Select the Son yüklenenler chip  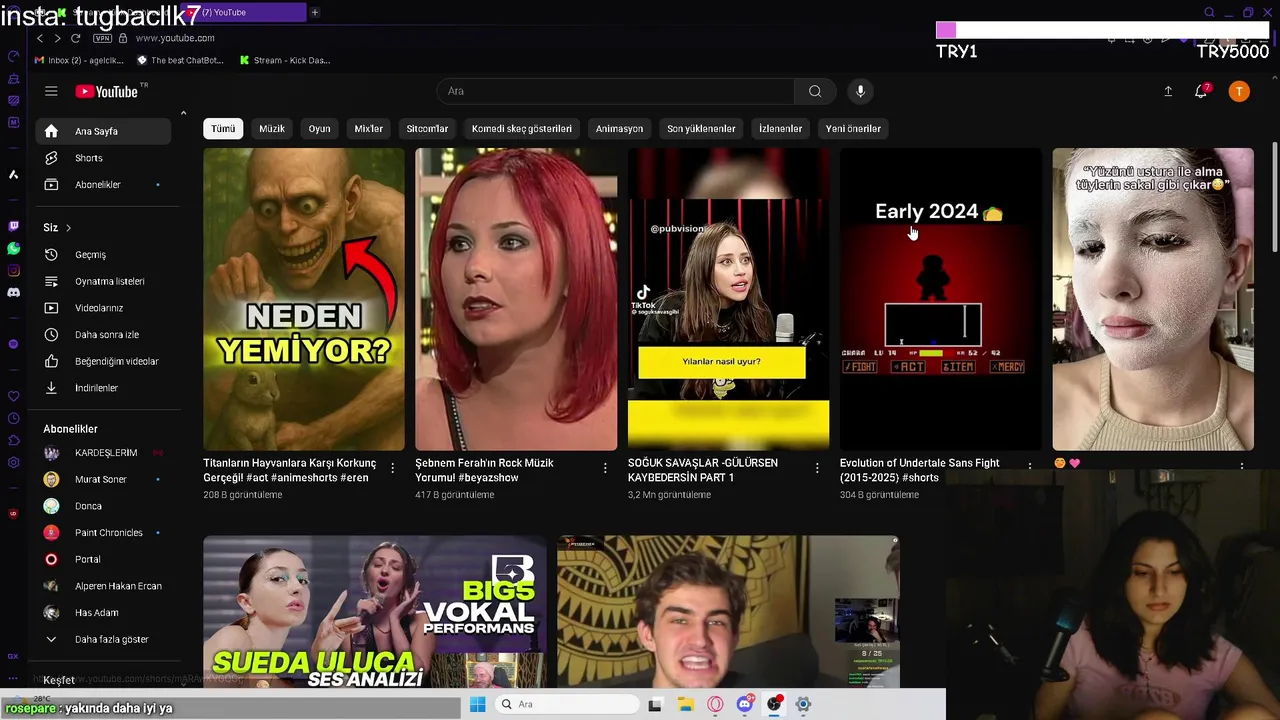701,128
